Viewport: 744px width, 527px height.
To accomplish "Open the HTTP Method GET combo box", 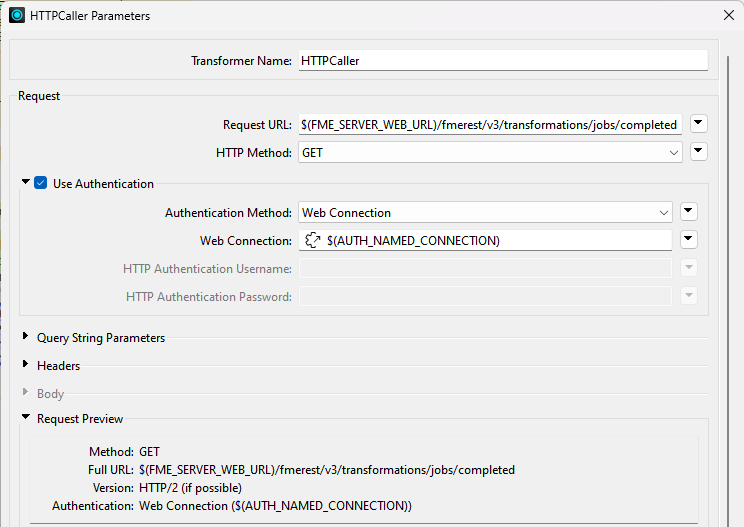I will click(x=490, y=153).
